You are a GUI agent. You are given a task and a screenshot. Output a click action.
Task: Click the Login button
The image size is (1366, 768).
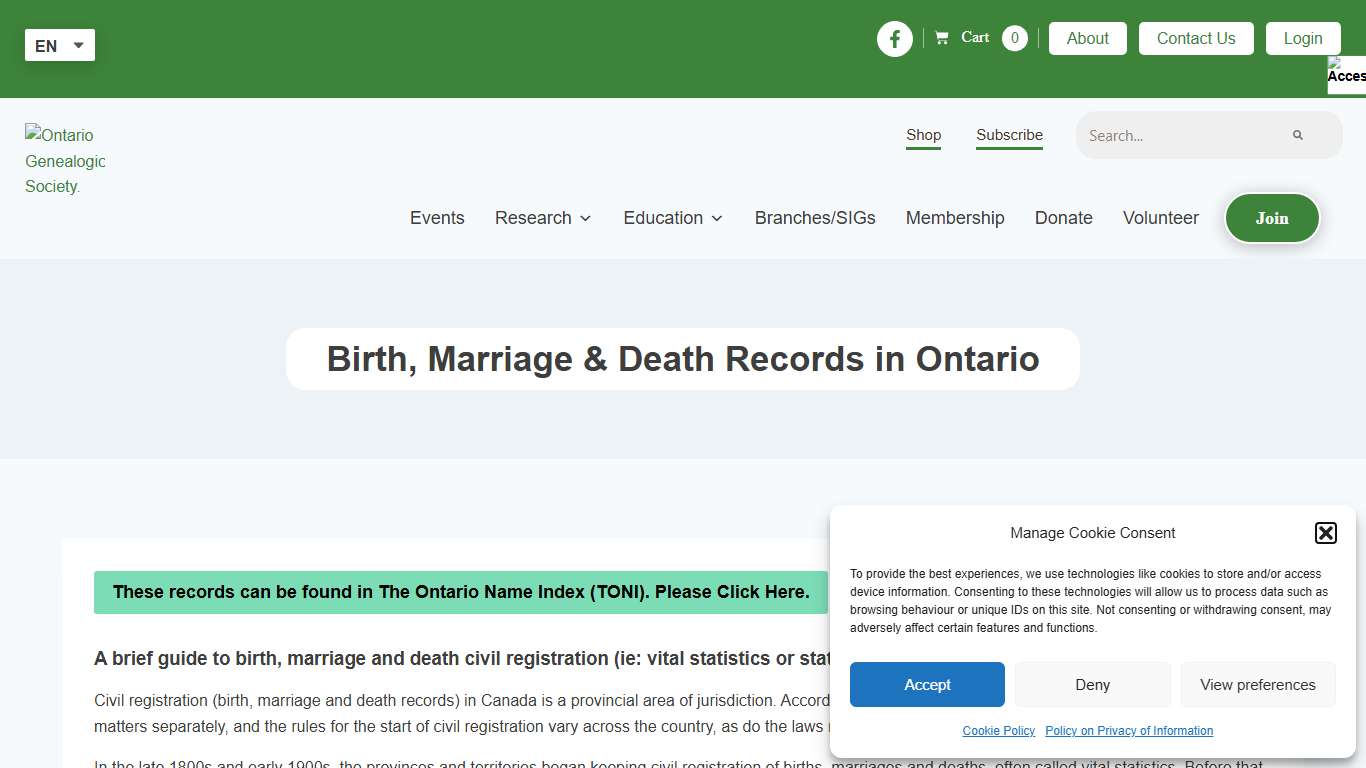(1303, 38)
